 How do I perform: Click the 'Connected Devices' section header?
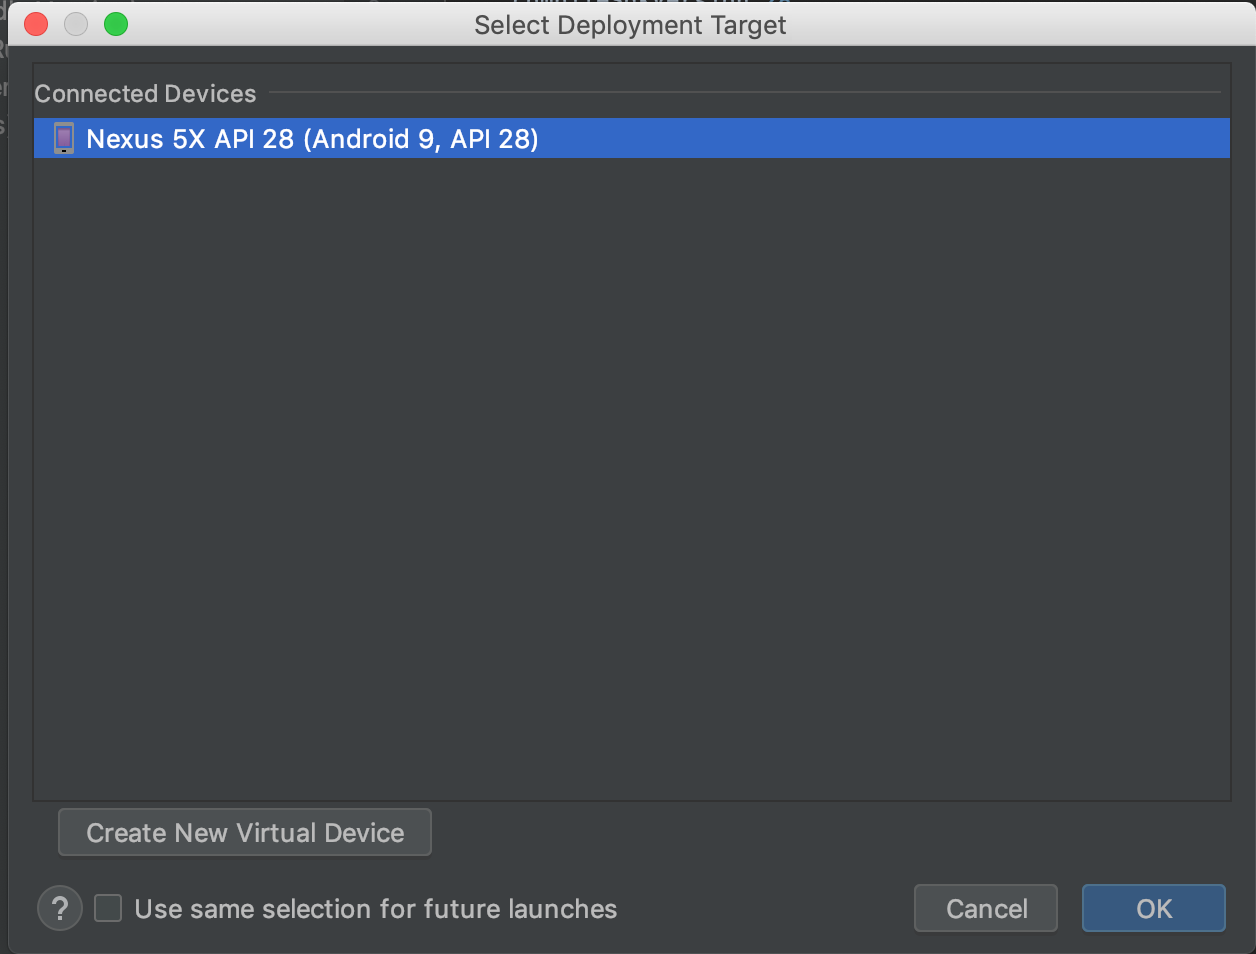point(145,94)
